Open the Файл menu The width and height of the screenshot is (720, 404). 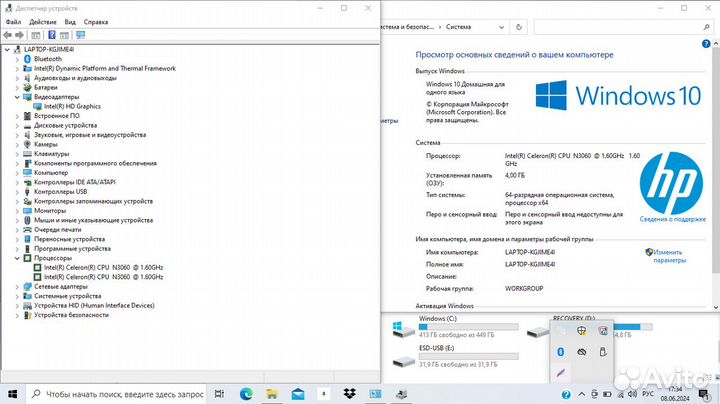coord(13,22)
